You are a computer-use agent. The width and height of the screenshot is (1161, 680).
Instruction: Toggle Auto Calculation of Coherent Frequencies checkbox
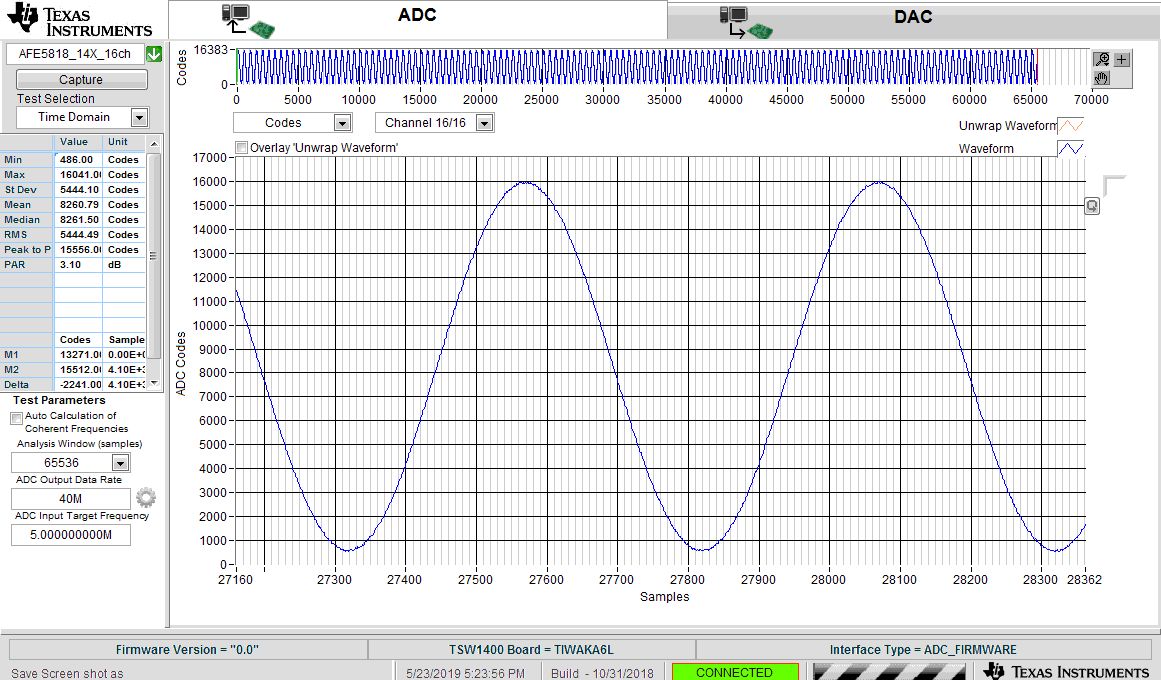coord(16,419)
